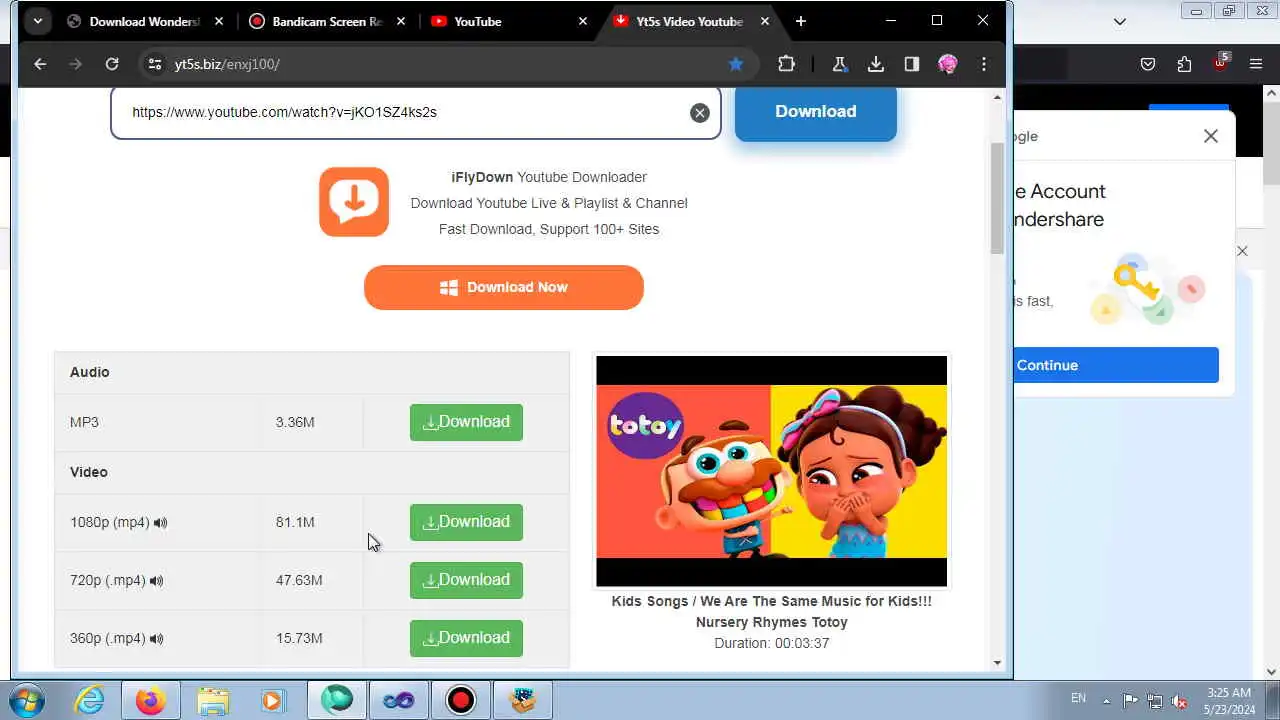Open Windows Explorer folder from the taskbar

213,700
